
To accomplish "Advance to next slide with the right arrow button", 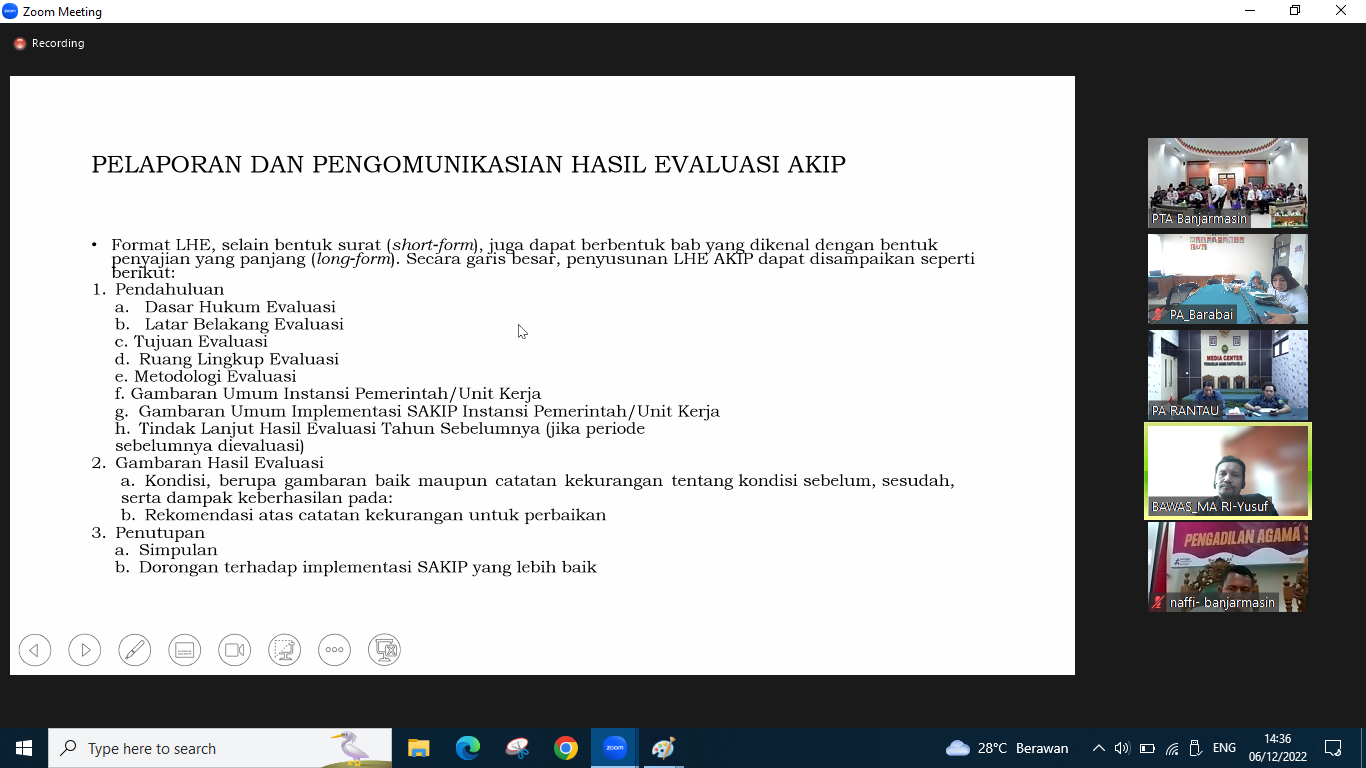I will point(85,650).
